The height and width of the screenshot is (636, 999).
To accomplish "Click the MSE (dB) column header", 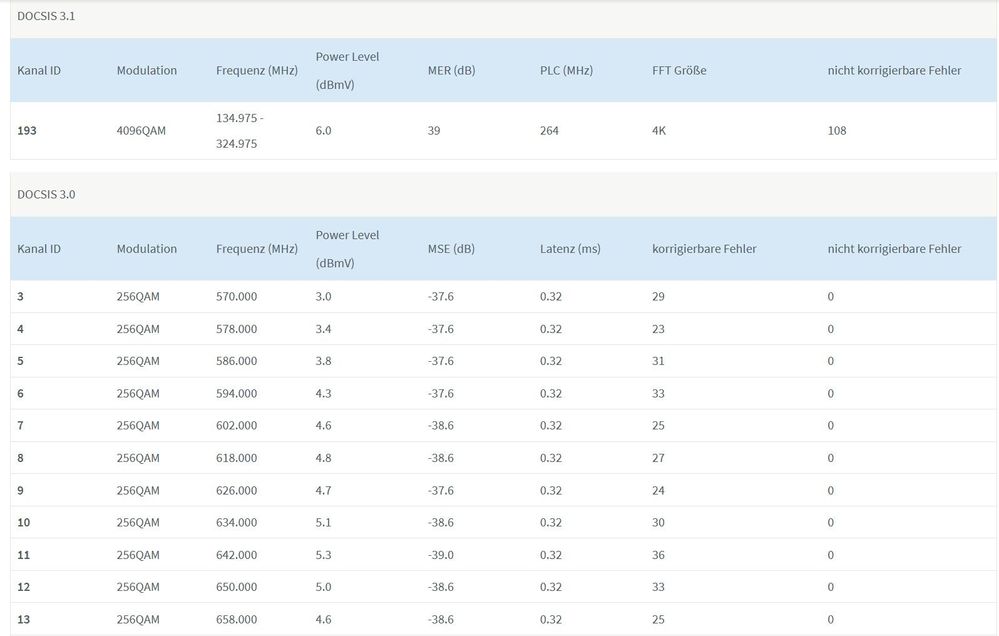I will [x=451, y=249].
